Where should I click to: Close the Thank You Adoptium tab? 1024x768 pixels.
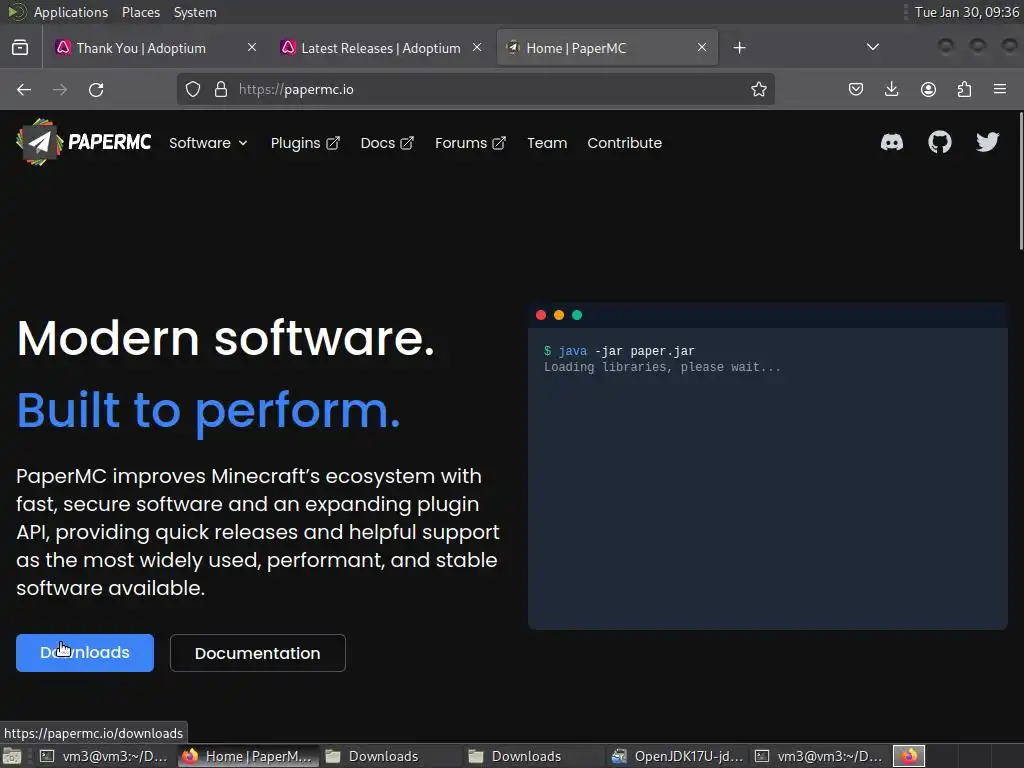[252, 47]
